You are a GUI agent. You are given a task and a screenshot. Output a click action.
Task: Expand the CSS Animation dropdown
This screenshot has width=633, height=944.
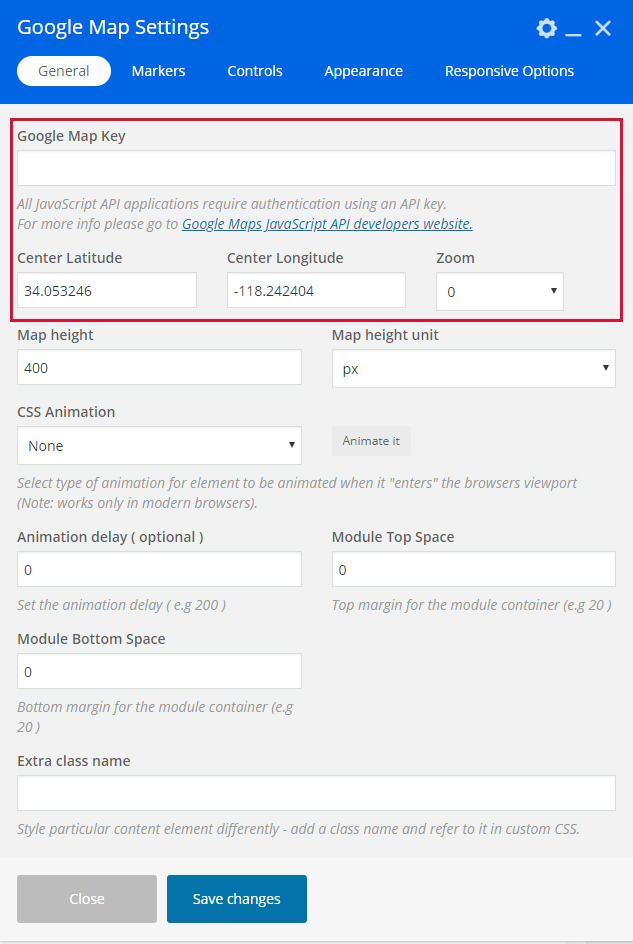point(159,446)
